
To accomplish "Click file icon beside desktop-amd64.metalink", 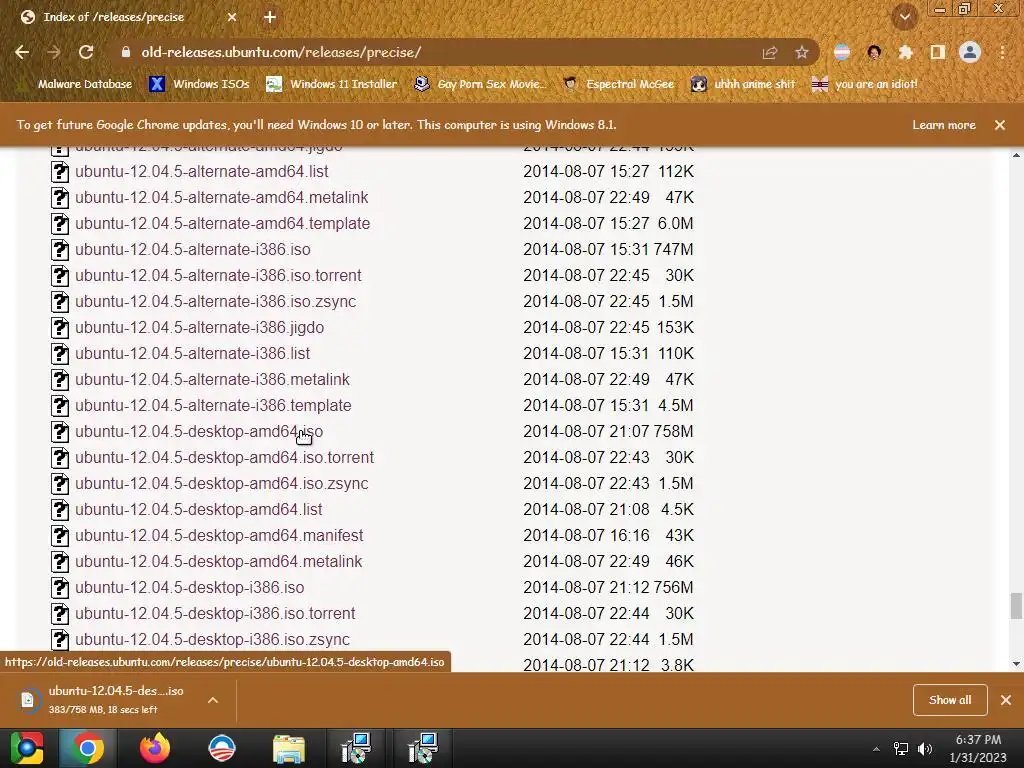I will tap(60, 562).
